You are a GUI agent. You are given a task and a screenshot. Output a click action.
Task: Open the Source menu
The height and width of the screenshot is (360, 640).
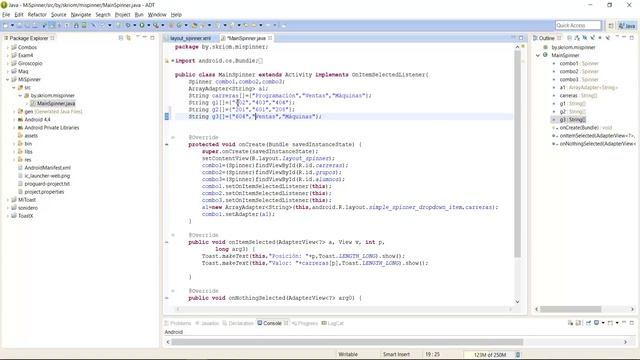tap(58, 15)
